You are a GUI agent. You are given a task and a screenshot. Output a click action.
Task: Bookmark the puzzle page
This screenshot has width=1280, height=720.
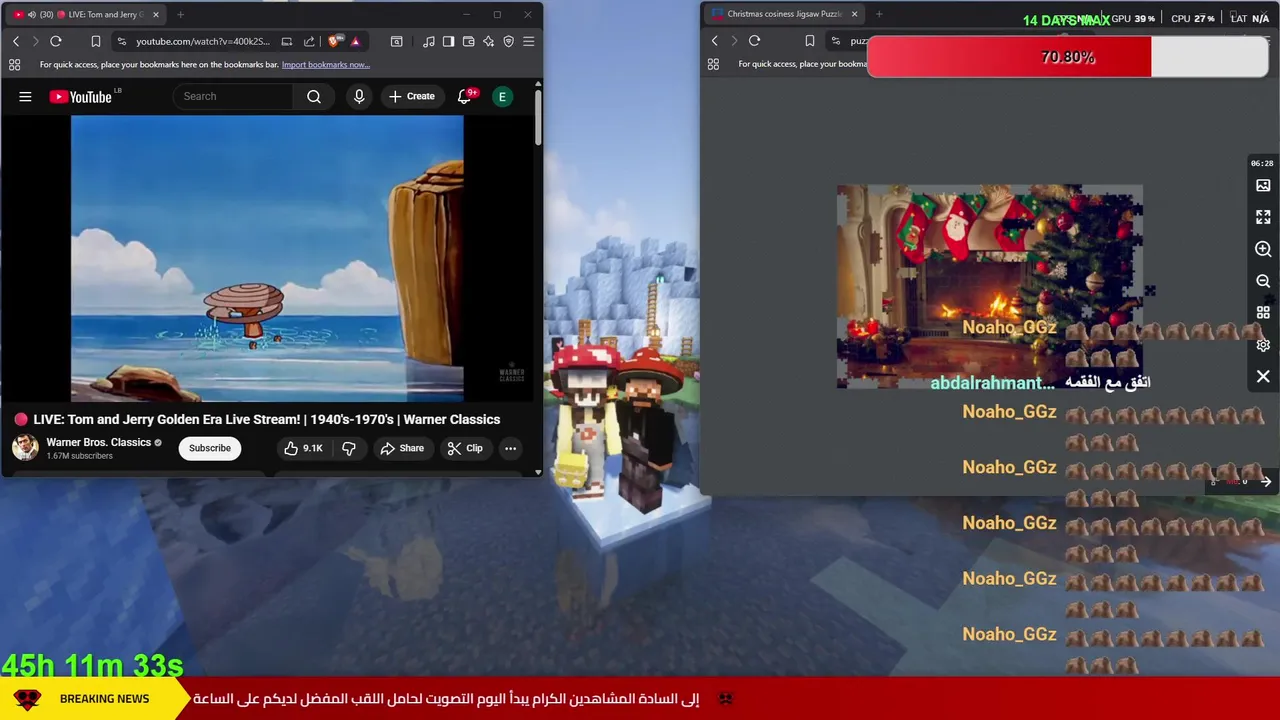810,41
